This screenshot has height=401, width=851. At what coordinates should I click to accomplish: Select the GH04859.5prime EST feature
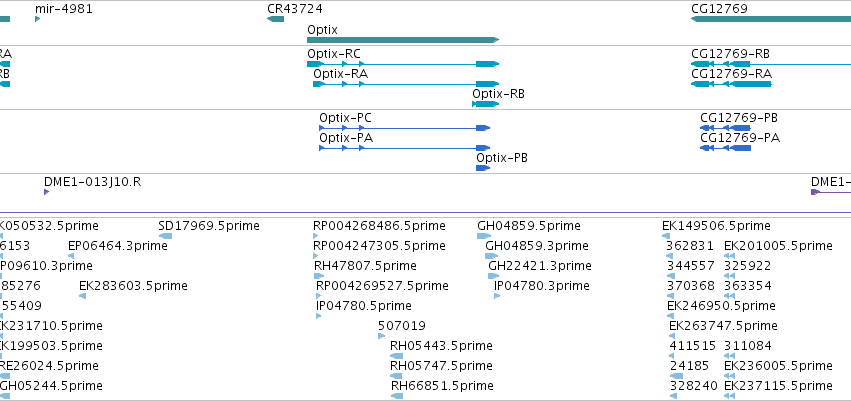[x=484, y=236]
